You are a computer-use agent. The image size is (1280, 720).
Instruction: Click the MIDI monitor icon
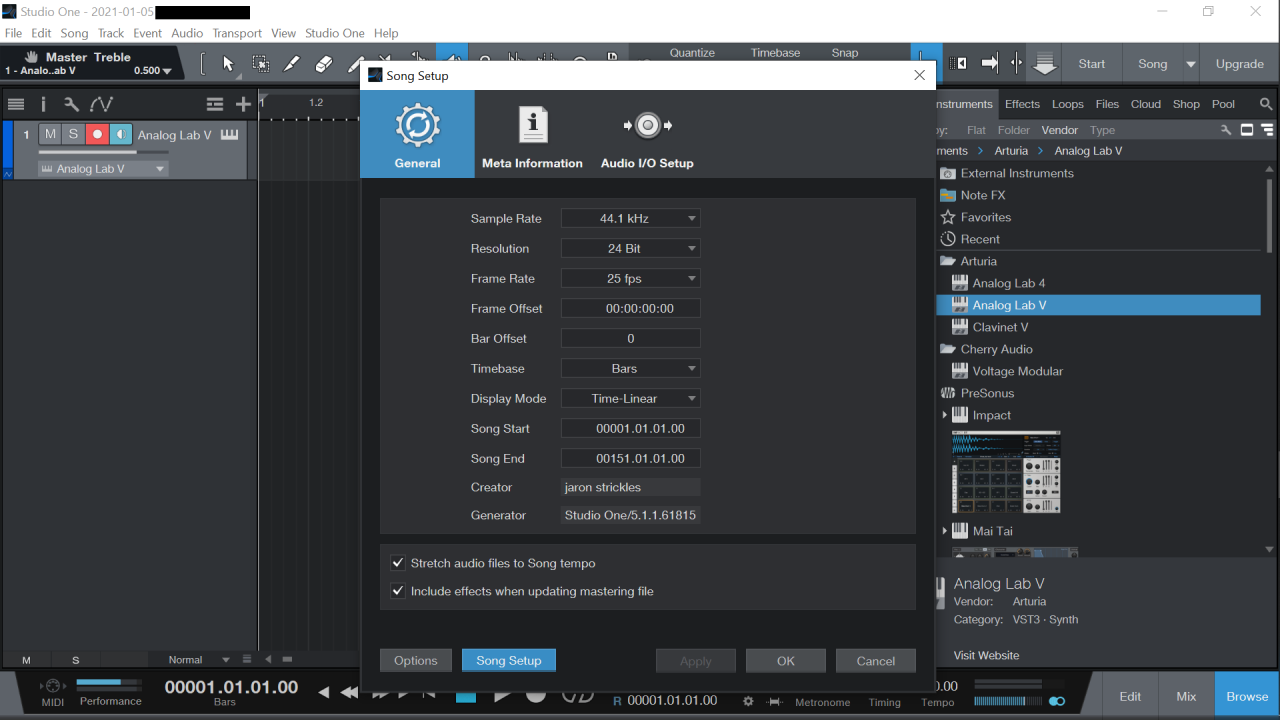(53, 686)
